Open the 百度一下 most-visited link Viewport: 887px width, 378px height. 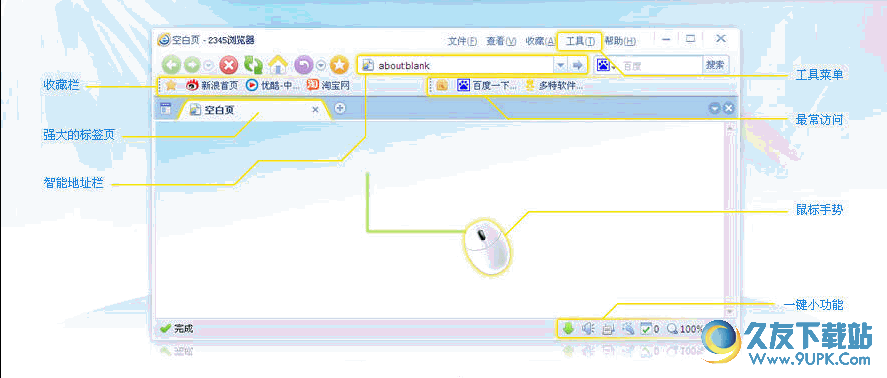point(487,85)
